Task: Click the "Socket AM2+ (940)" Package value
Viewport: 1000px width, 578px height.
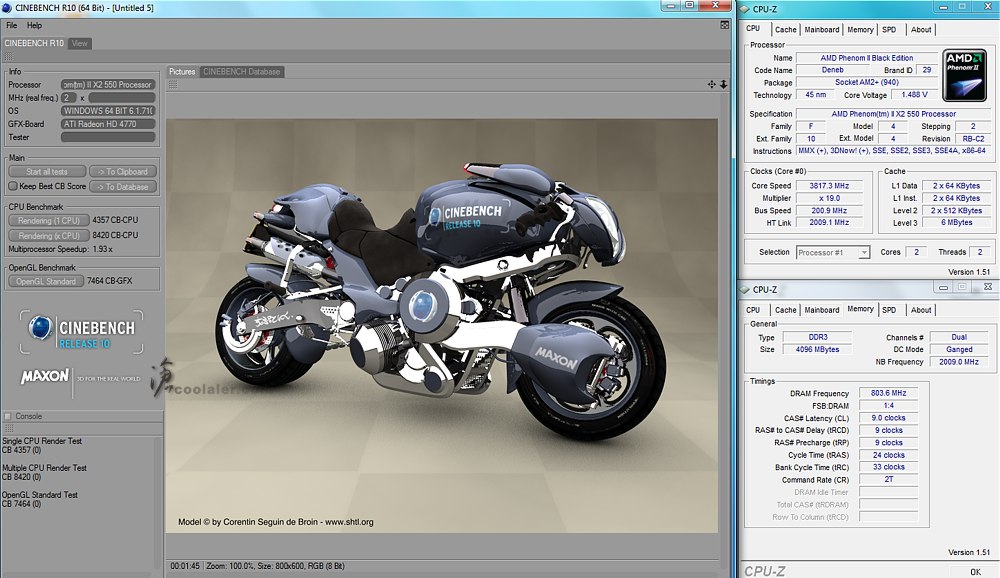Action: coord(867,82)
